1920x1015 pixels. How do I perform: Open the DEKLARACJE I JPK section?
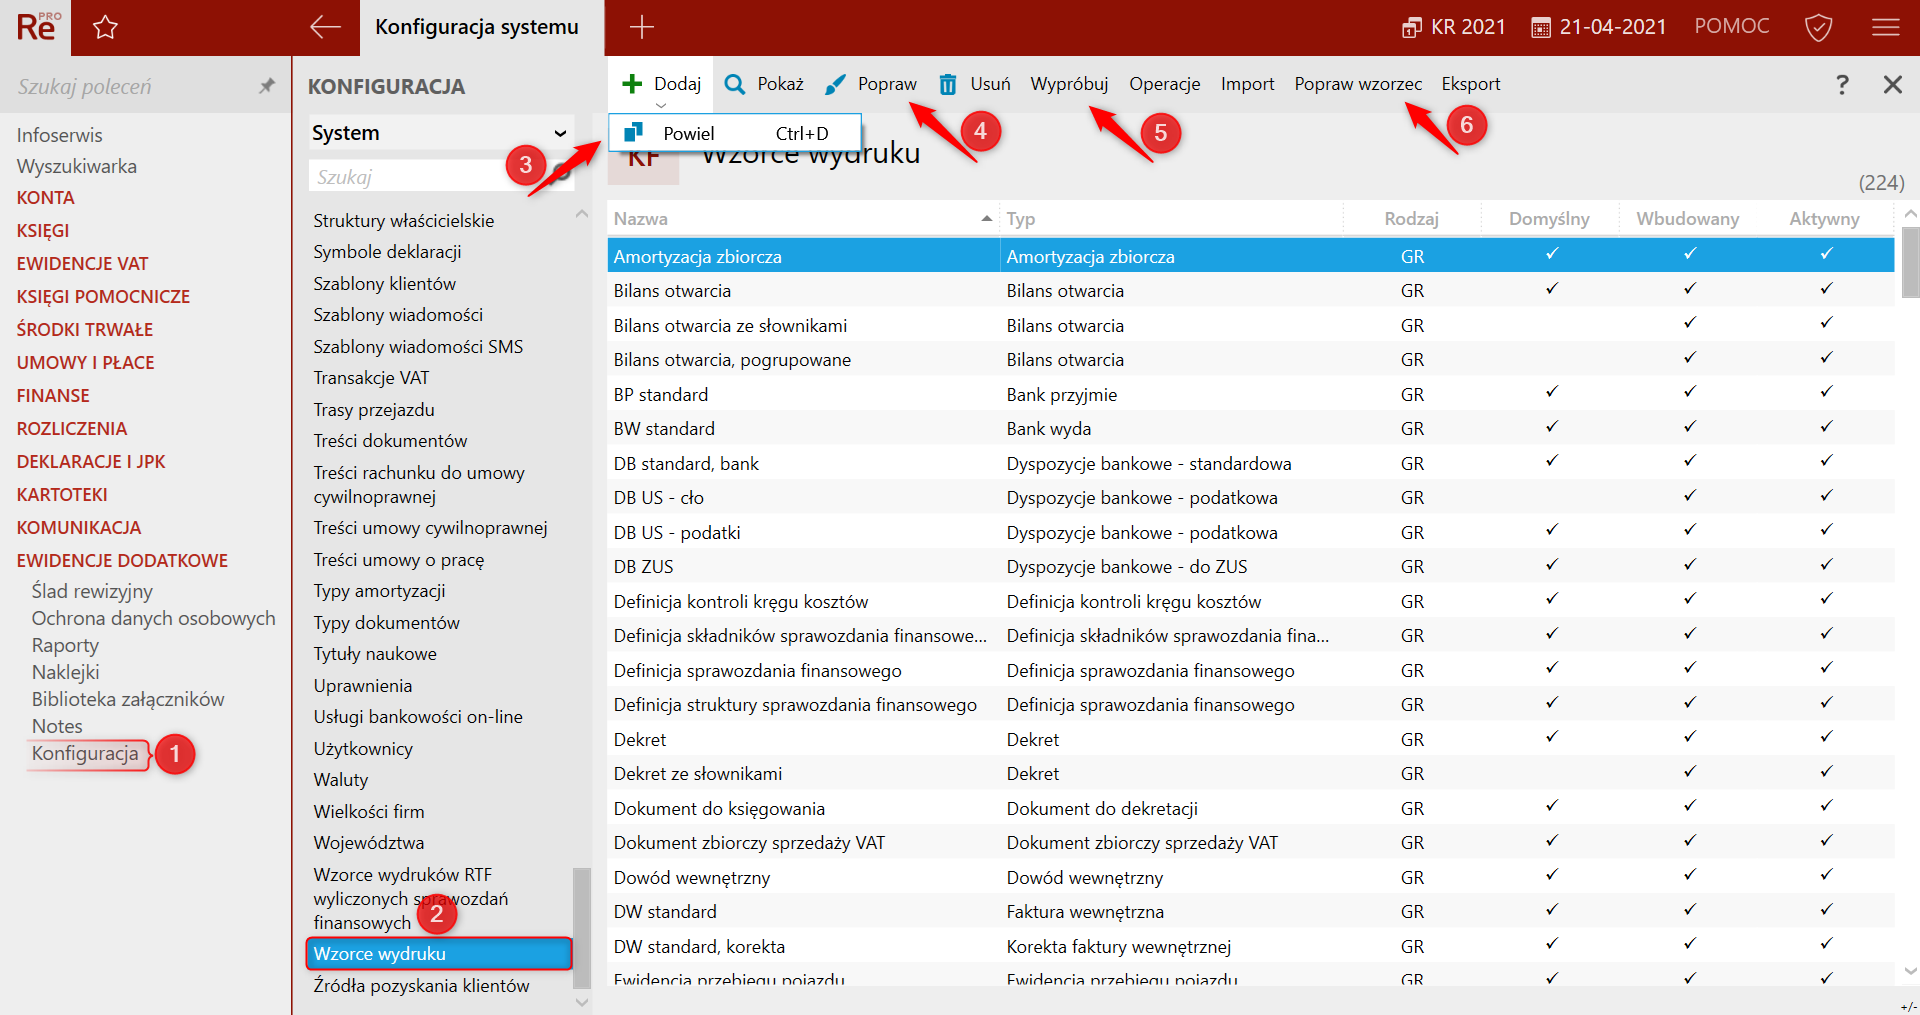click(x=91, y=462)
